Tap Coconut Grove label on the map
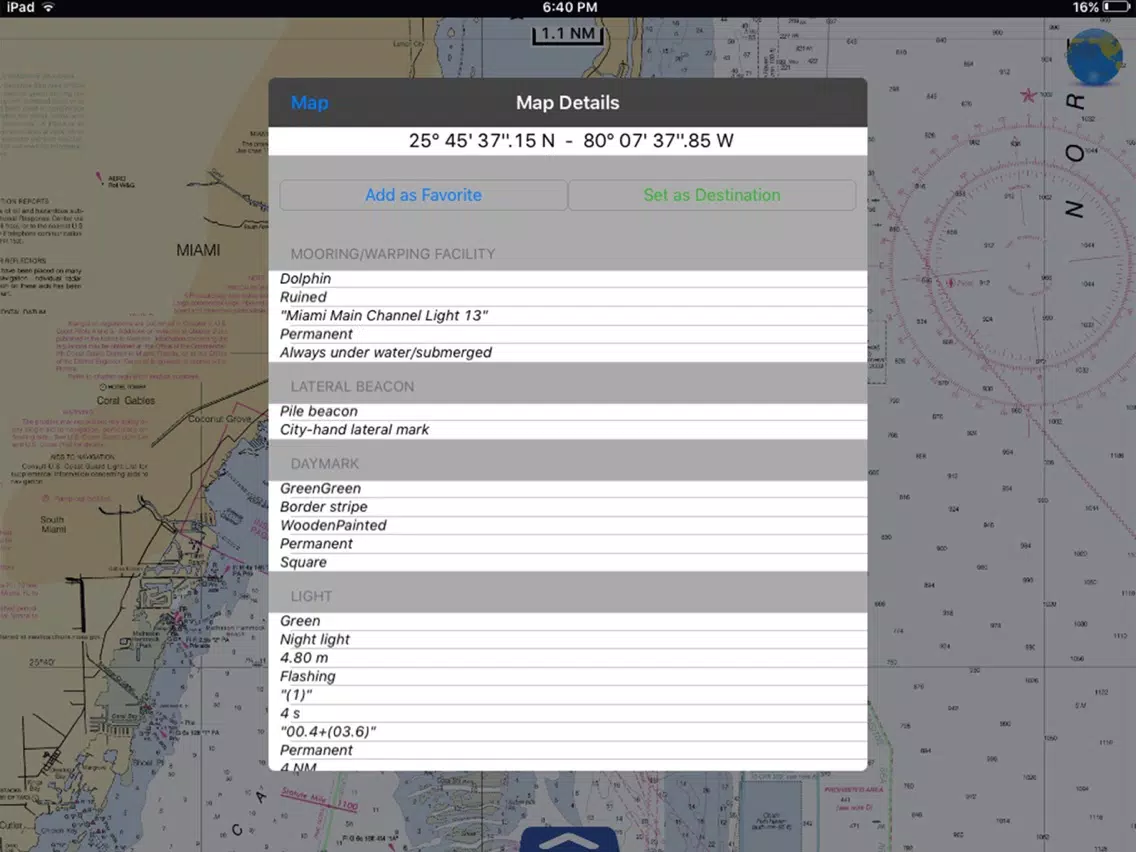The image size is (1136, 852). 219,419
